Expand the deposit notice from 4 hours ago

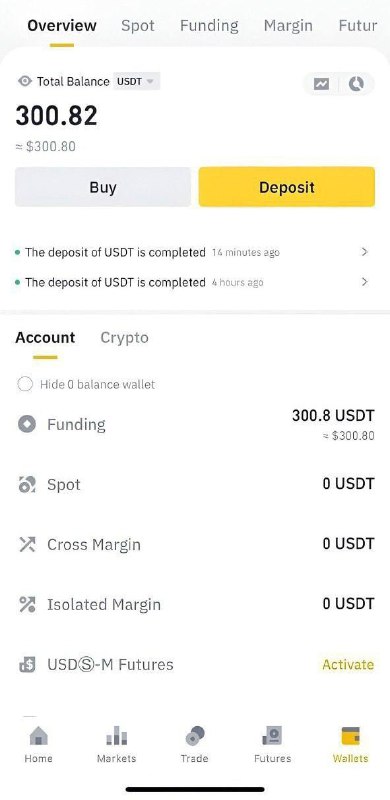[192, 282]
